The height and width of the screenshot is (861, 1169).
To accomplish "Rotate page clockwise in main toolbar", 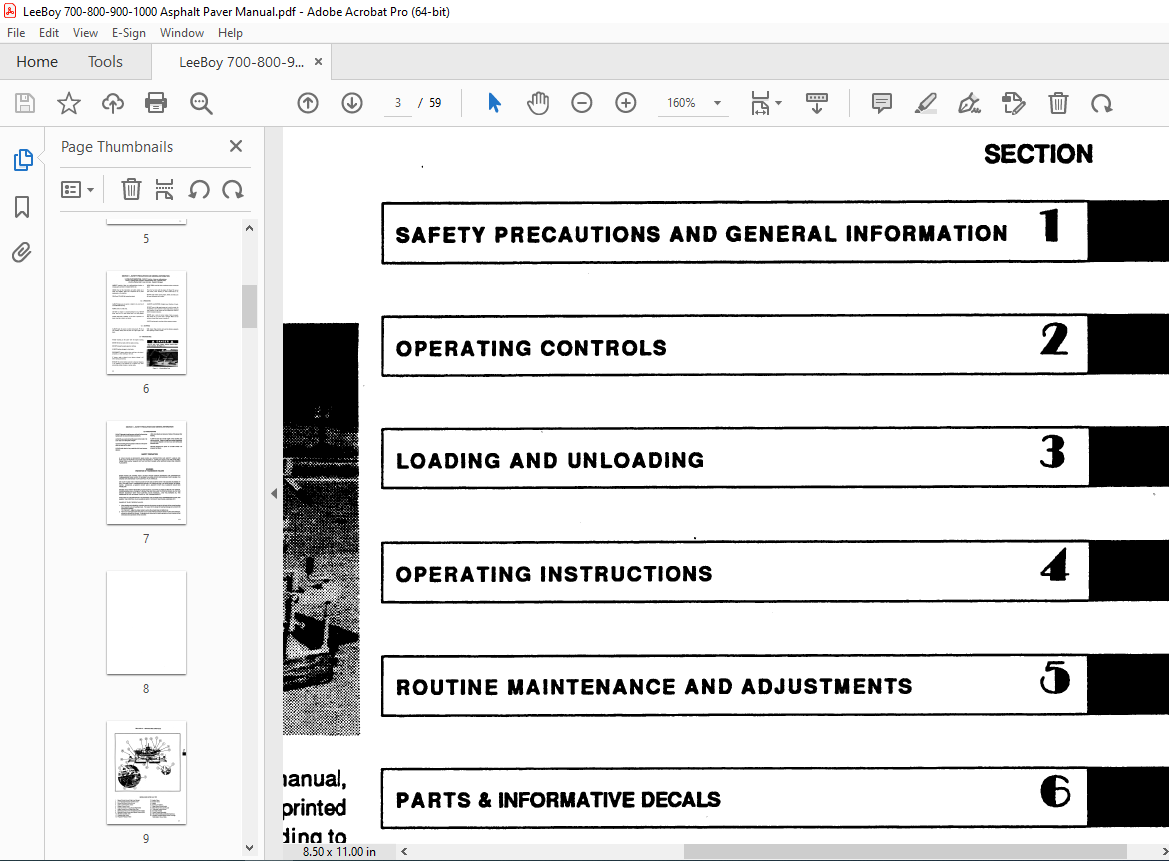I will 1101,103.
